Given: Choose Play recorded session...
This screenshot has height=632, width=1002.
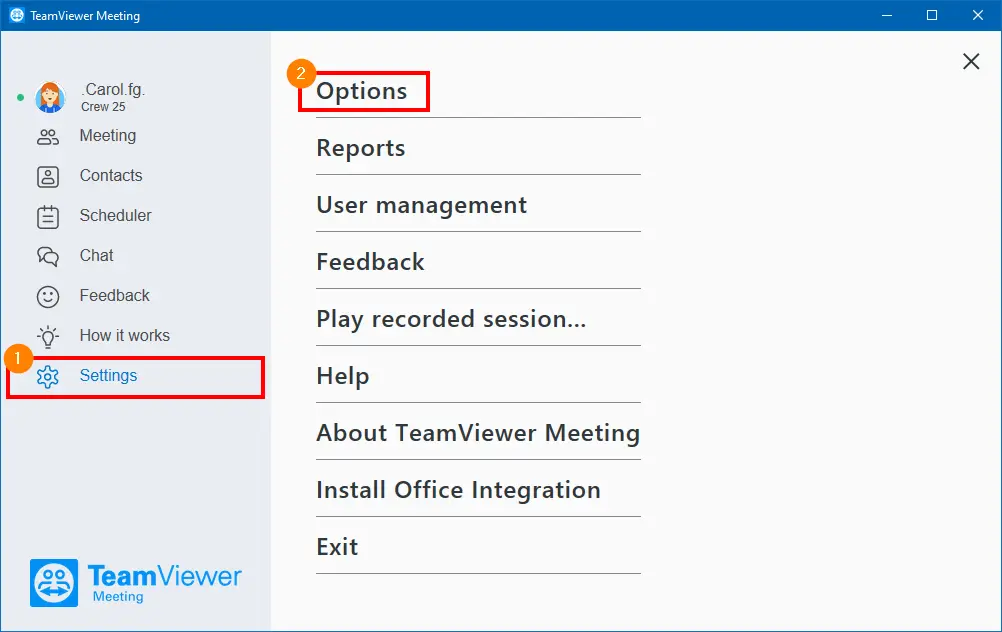Looking at the screenshot, I should tap(451, 319).
